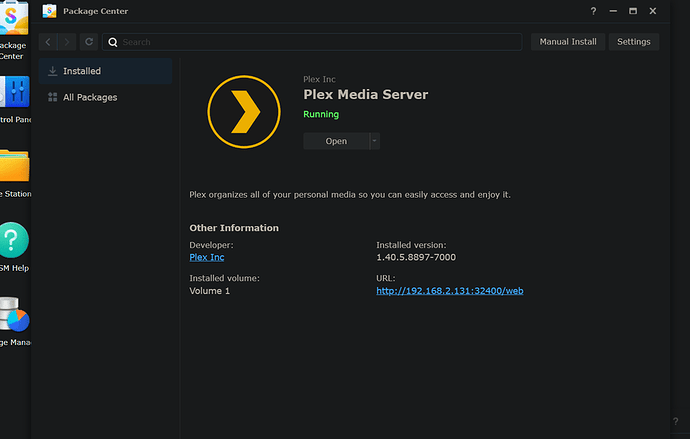This screenshot has width=690, height=439.
Task: Click the Developer: label
Action: point(211,245)
